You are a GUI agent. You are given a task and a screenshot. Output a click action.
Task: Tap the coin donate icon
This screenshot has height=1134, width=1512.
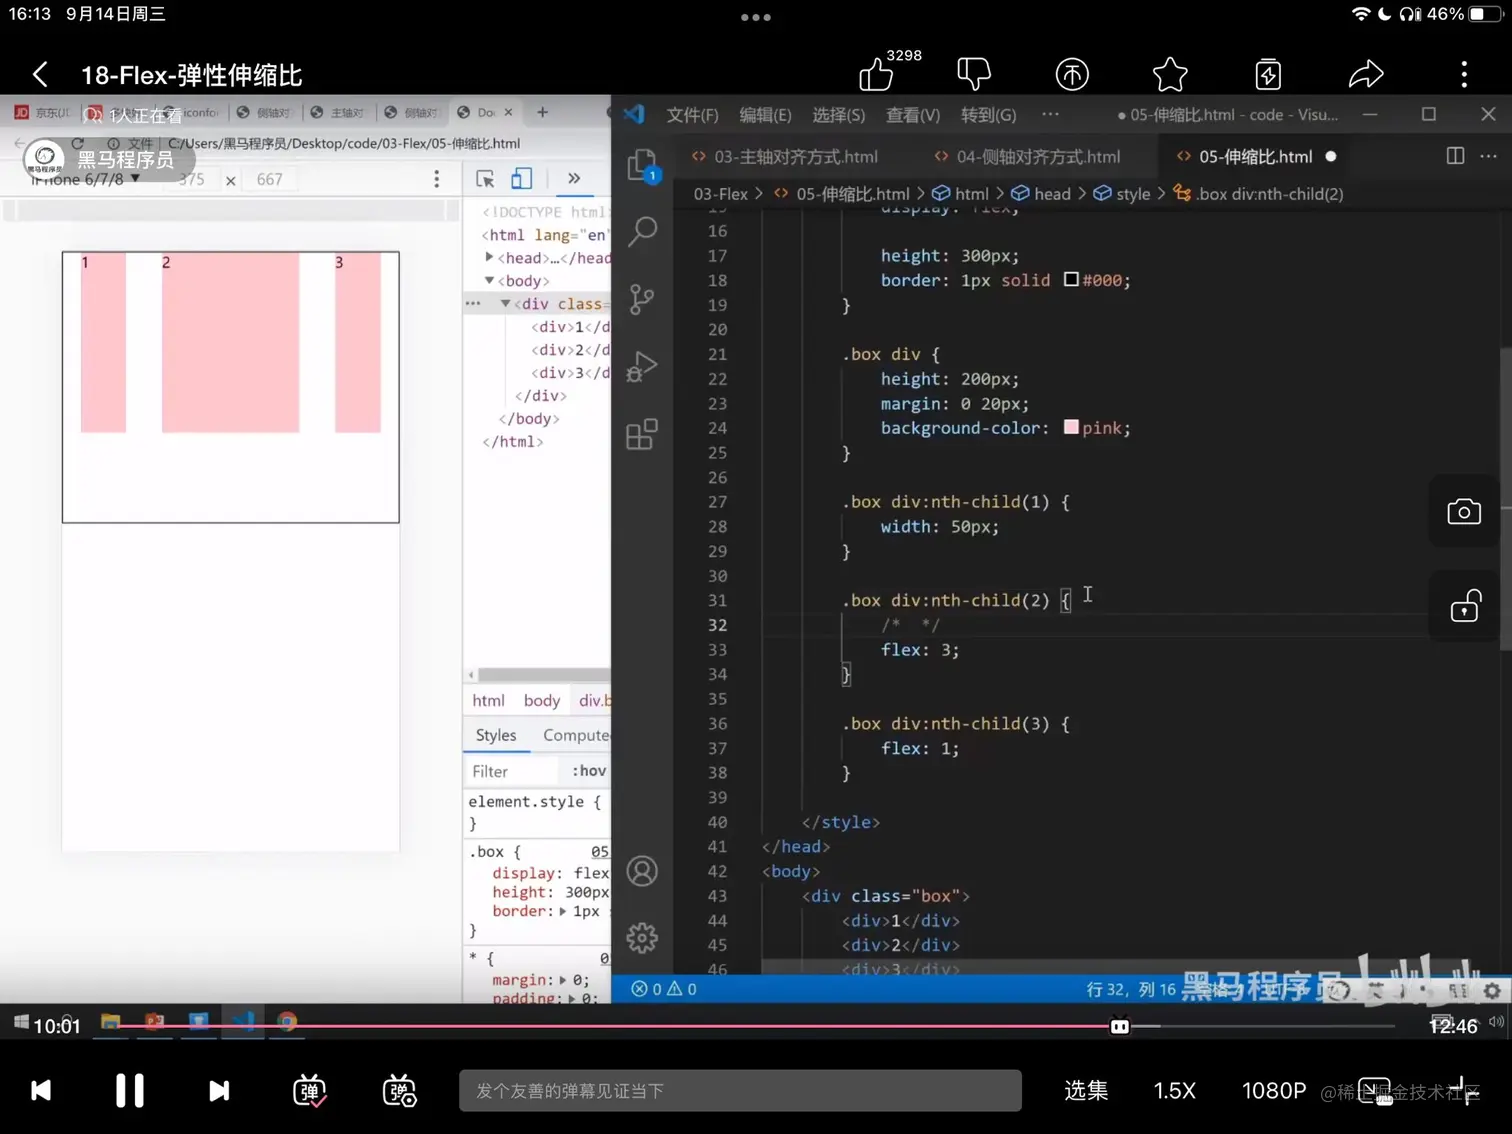click(x=1072, y=74)
